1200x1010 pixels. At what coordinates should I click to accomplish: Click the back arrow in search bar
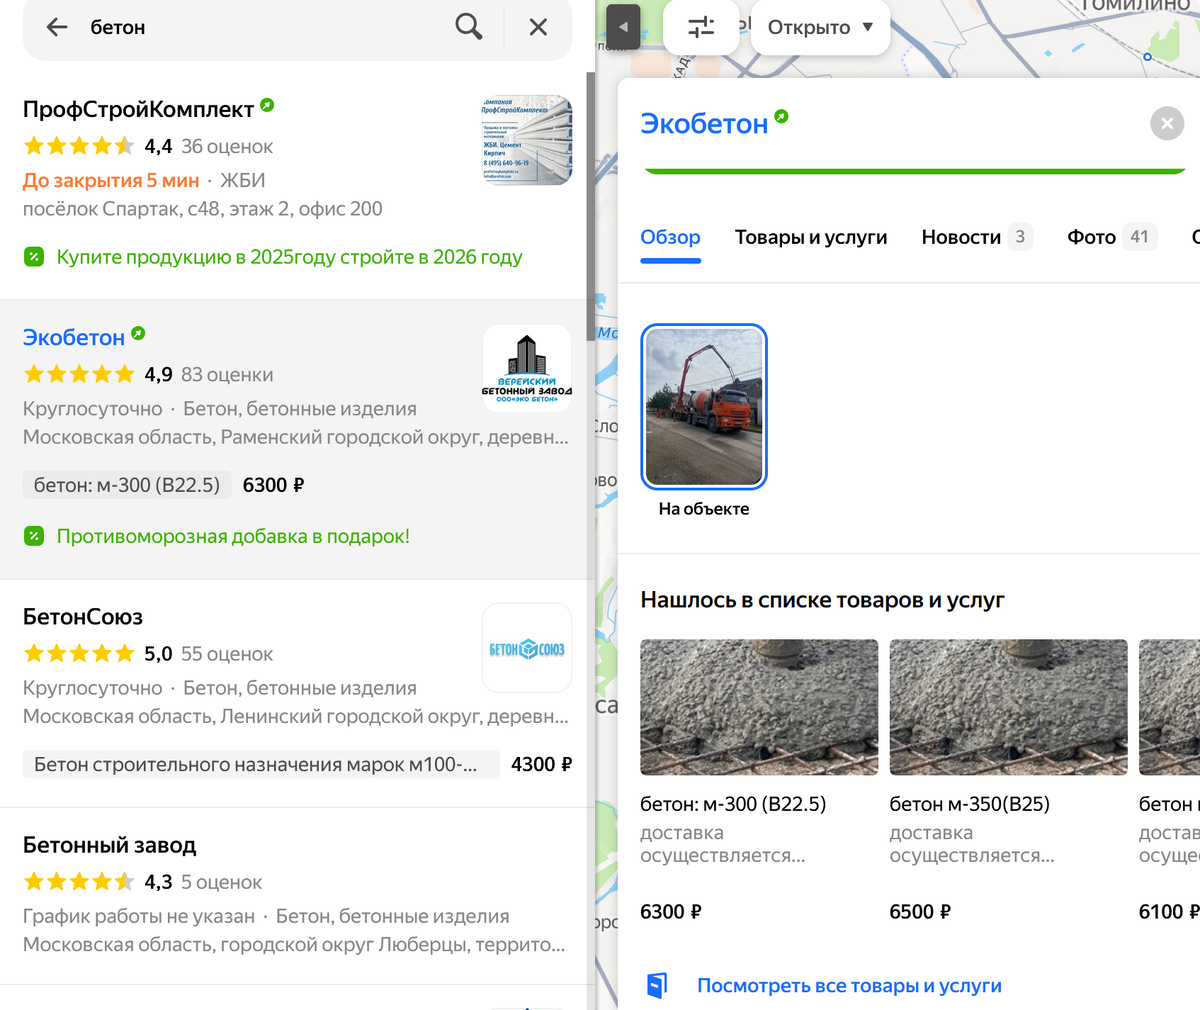[x=57, y=27]
